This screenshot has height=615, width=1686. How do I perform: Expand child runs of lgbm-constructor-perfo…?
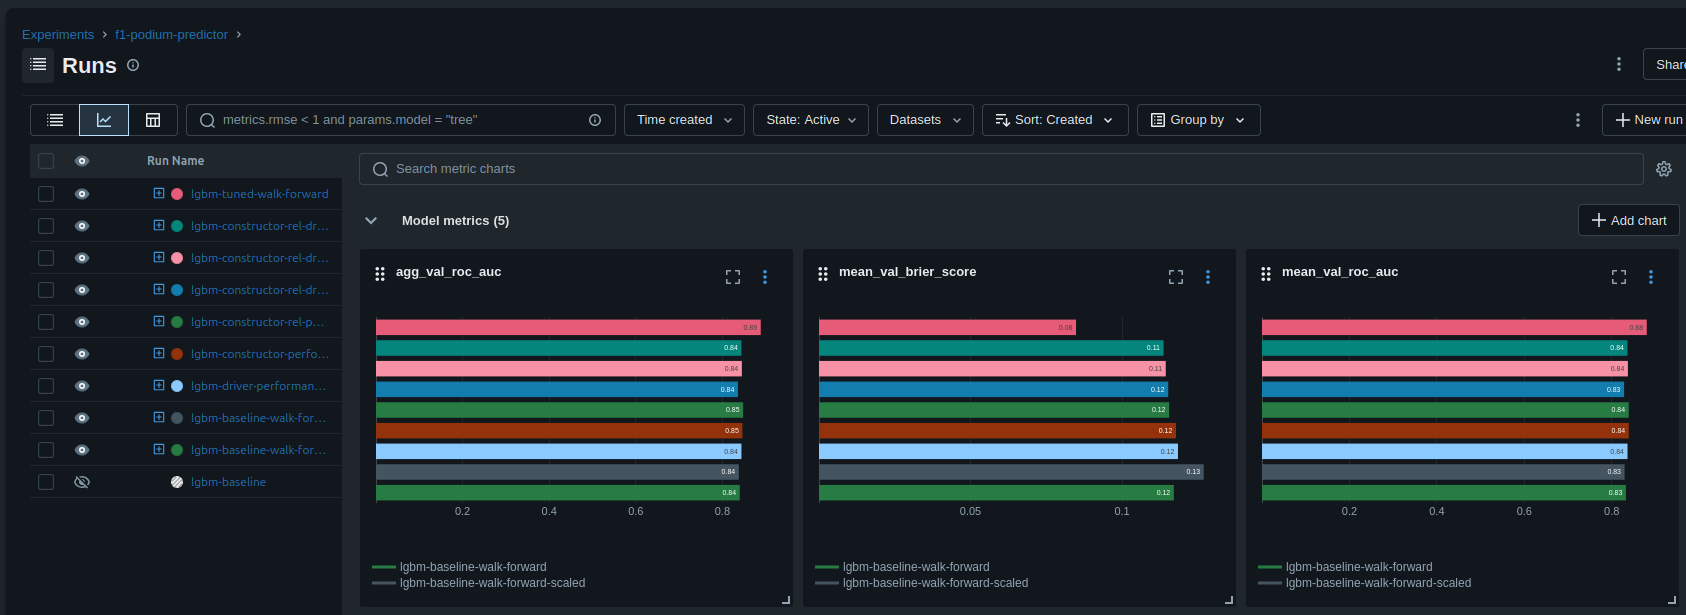click(158, 353)
